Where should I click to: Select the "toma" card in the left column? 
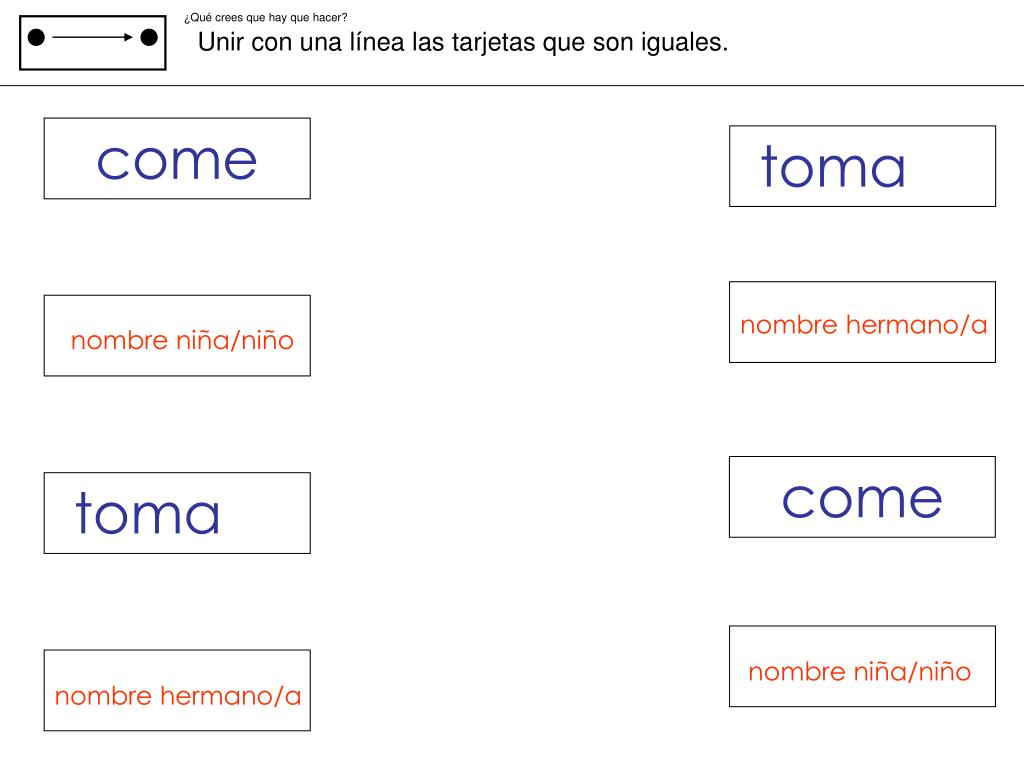pos(177,513)
